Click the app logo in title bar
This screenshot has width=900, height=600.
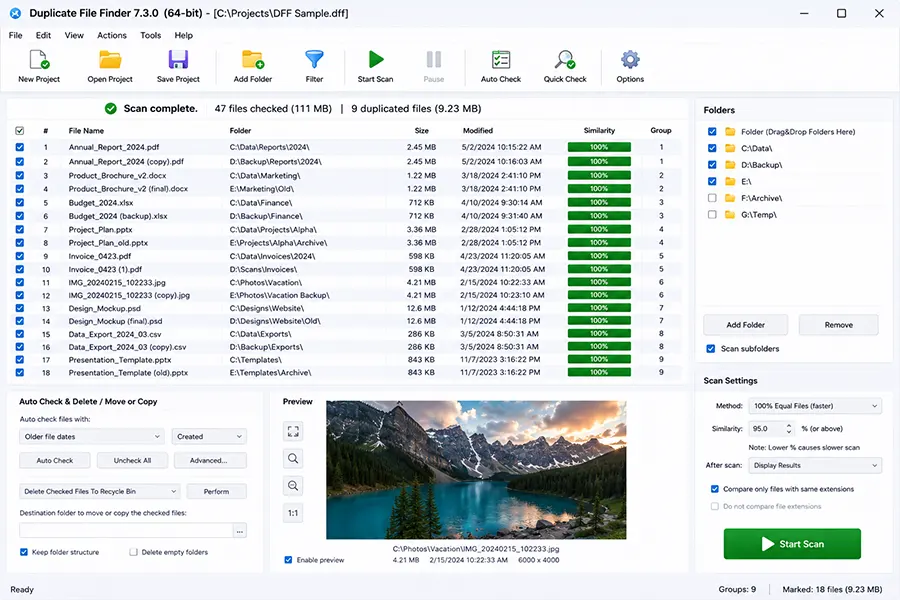[15, 13]
